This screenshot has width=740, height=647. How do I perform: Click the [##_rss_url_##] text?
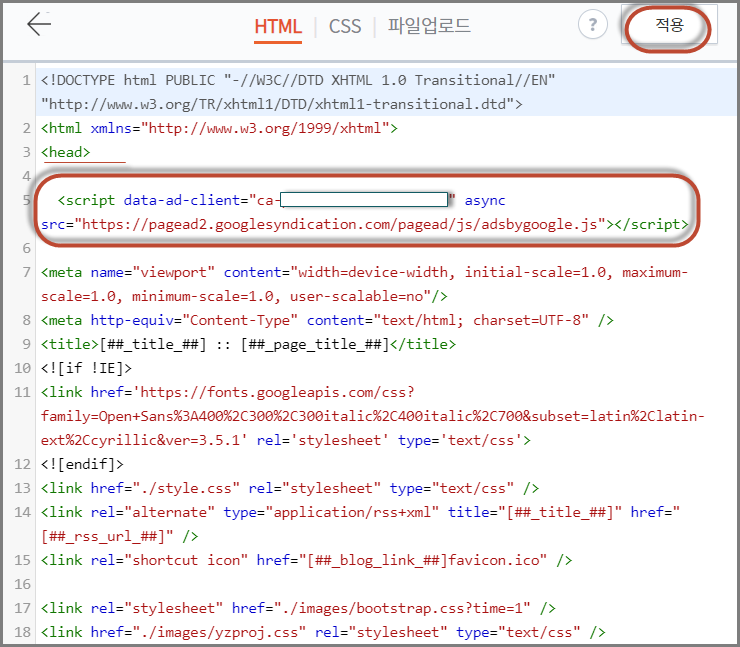click(x=103, y=537)
